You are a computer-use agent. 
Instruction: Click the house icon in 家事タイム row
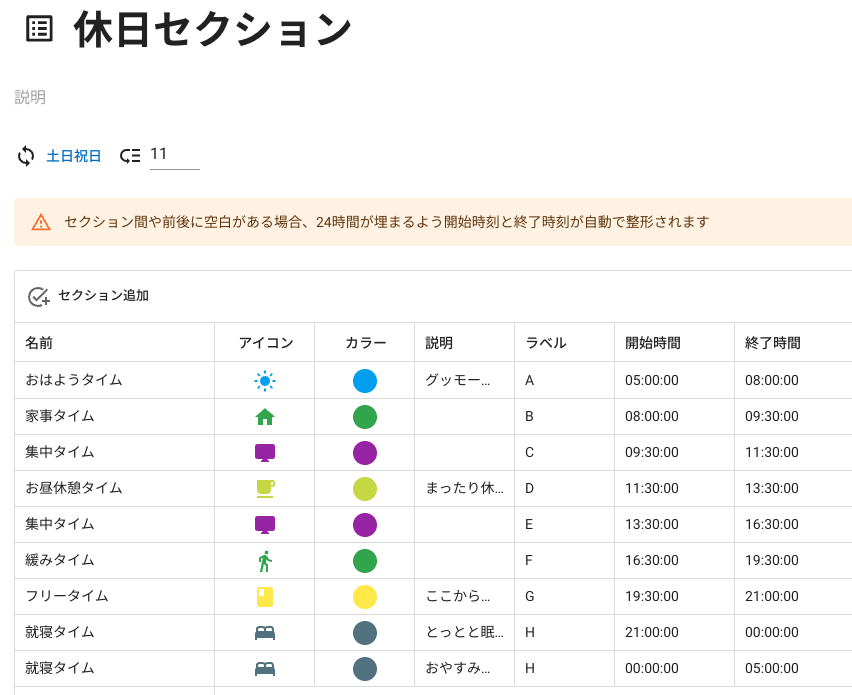click(265, 417)
